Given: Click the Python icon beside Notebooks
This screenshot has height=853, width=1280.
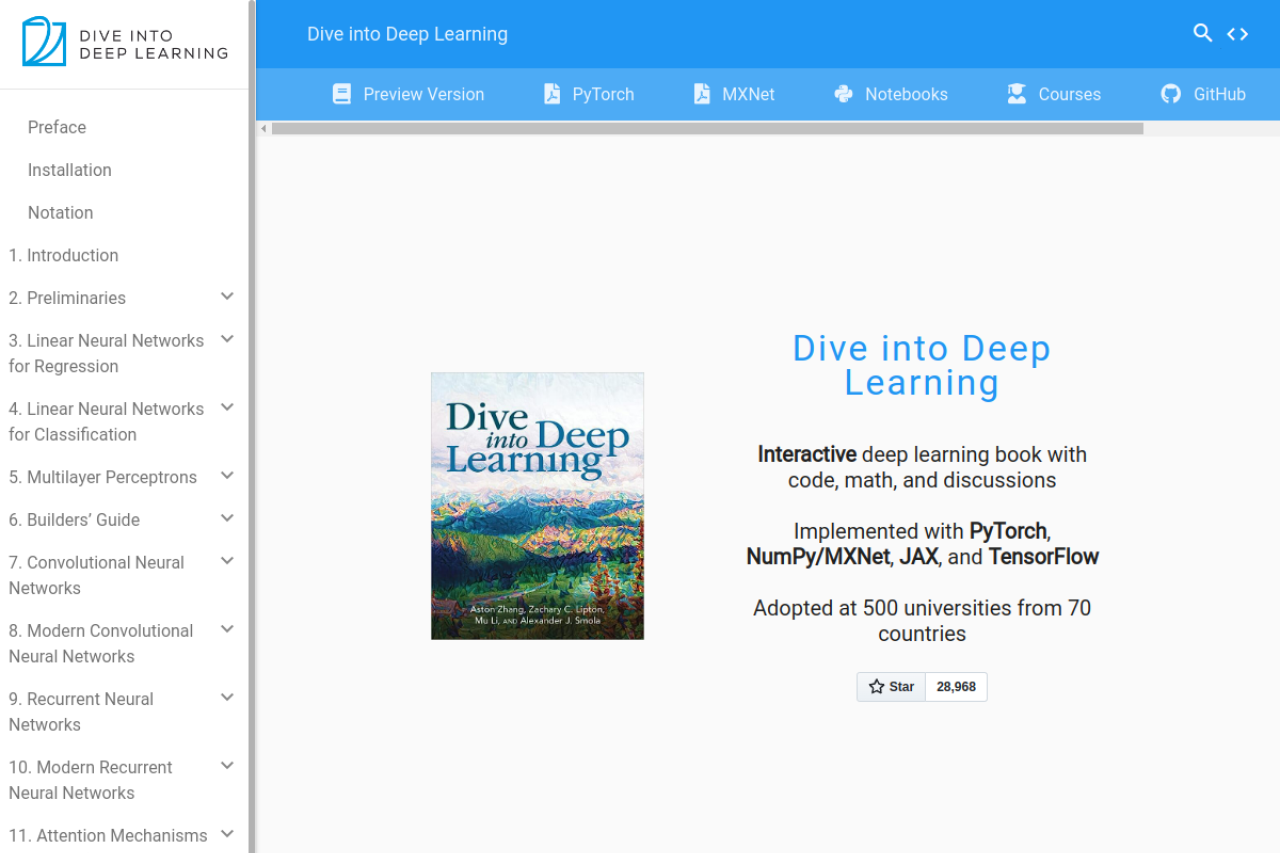Looking at the screenshot, I should [843, 94].
